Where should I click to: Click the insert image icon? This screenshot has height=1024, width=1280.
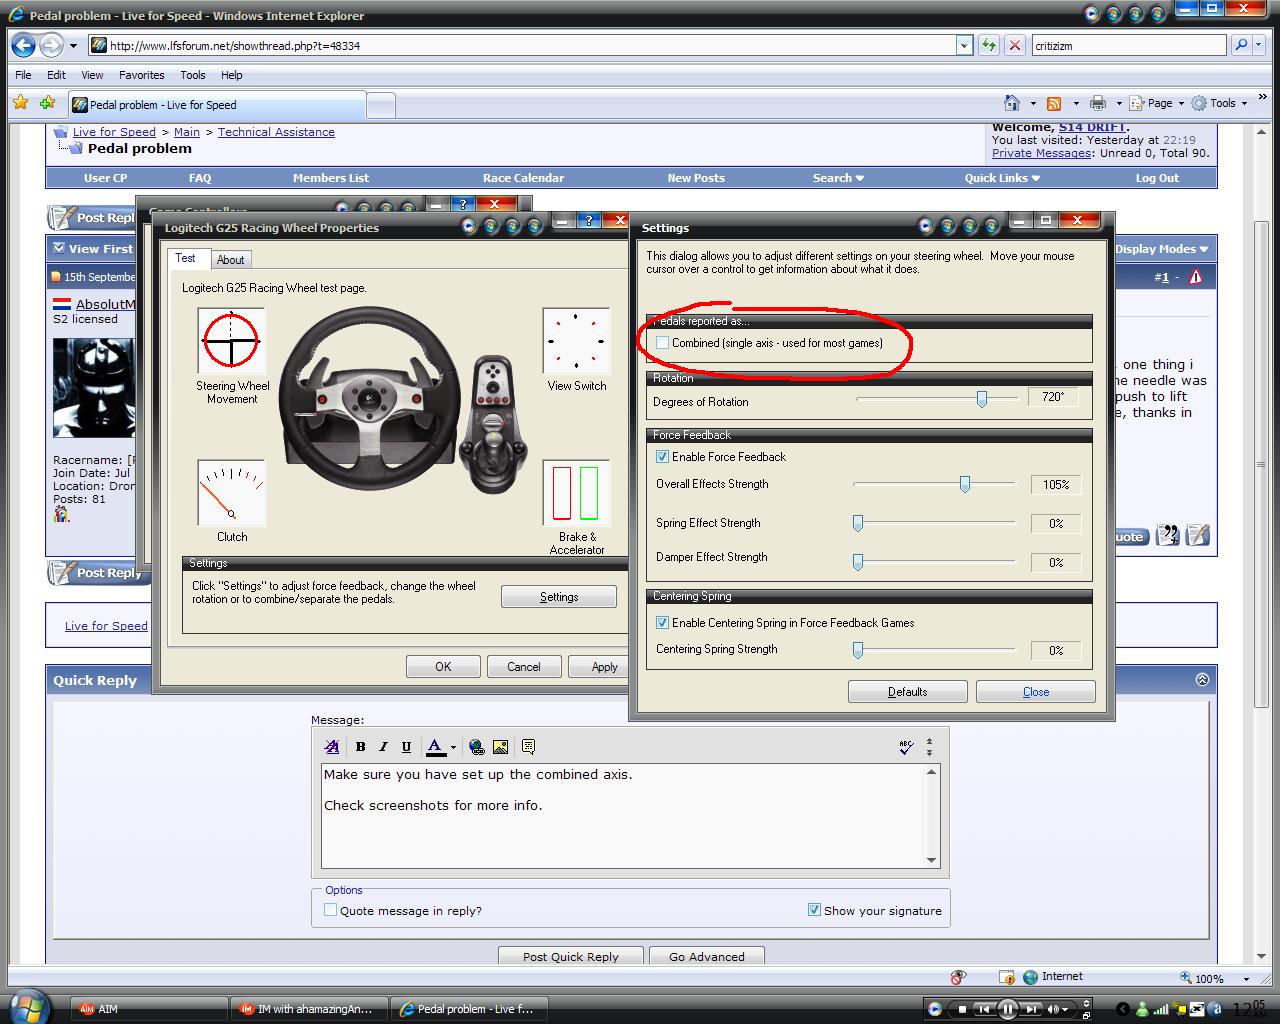(500, 747)
